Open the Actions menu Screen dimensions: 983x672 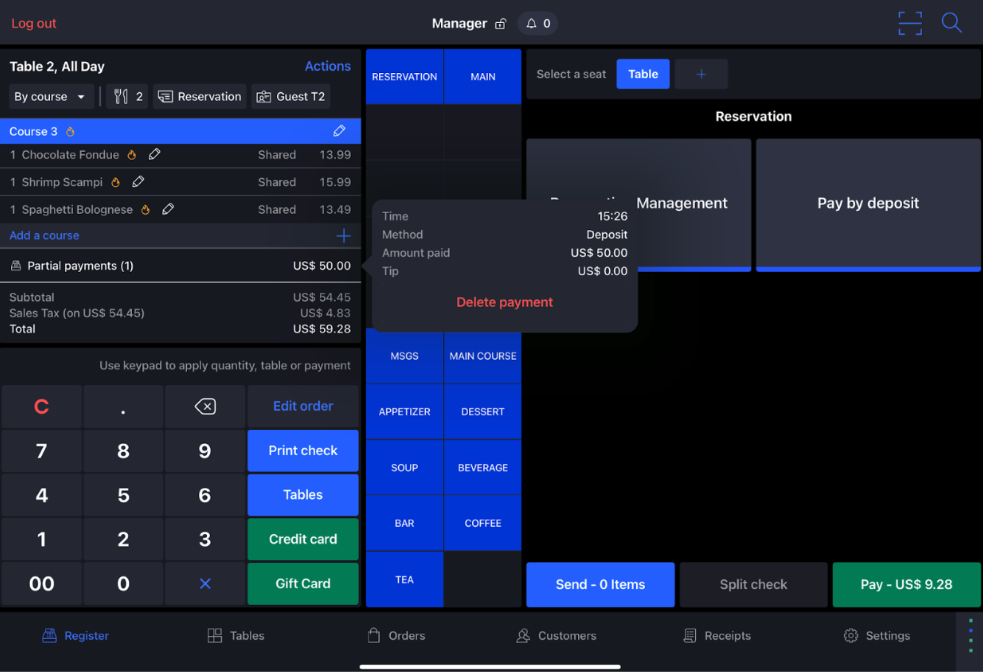tap(327, 66)
